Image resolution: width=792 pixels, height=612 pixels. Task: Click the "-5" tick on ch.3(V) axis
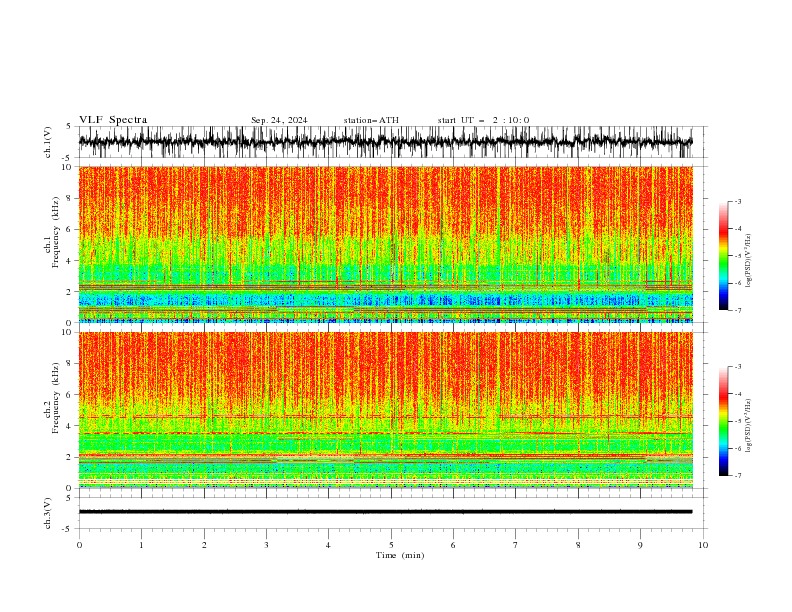pyautogui.click(x=67, y=529)
